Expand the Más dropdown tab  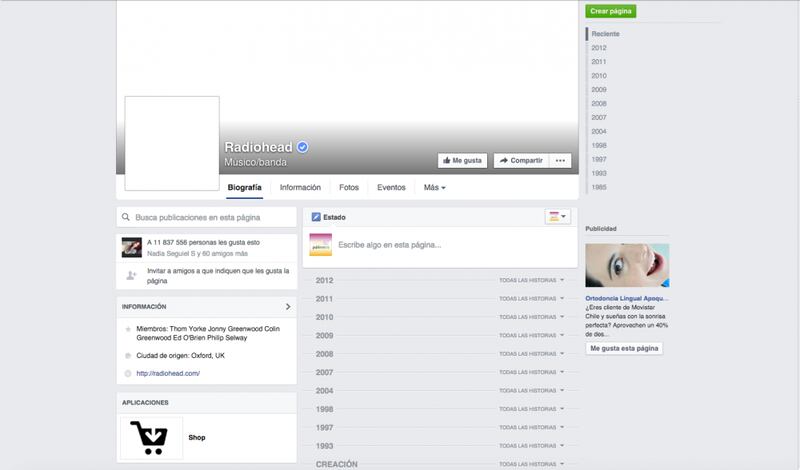[435, 187]
